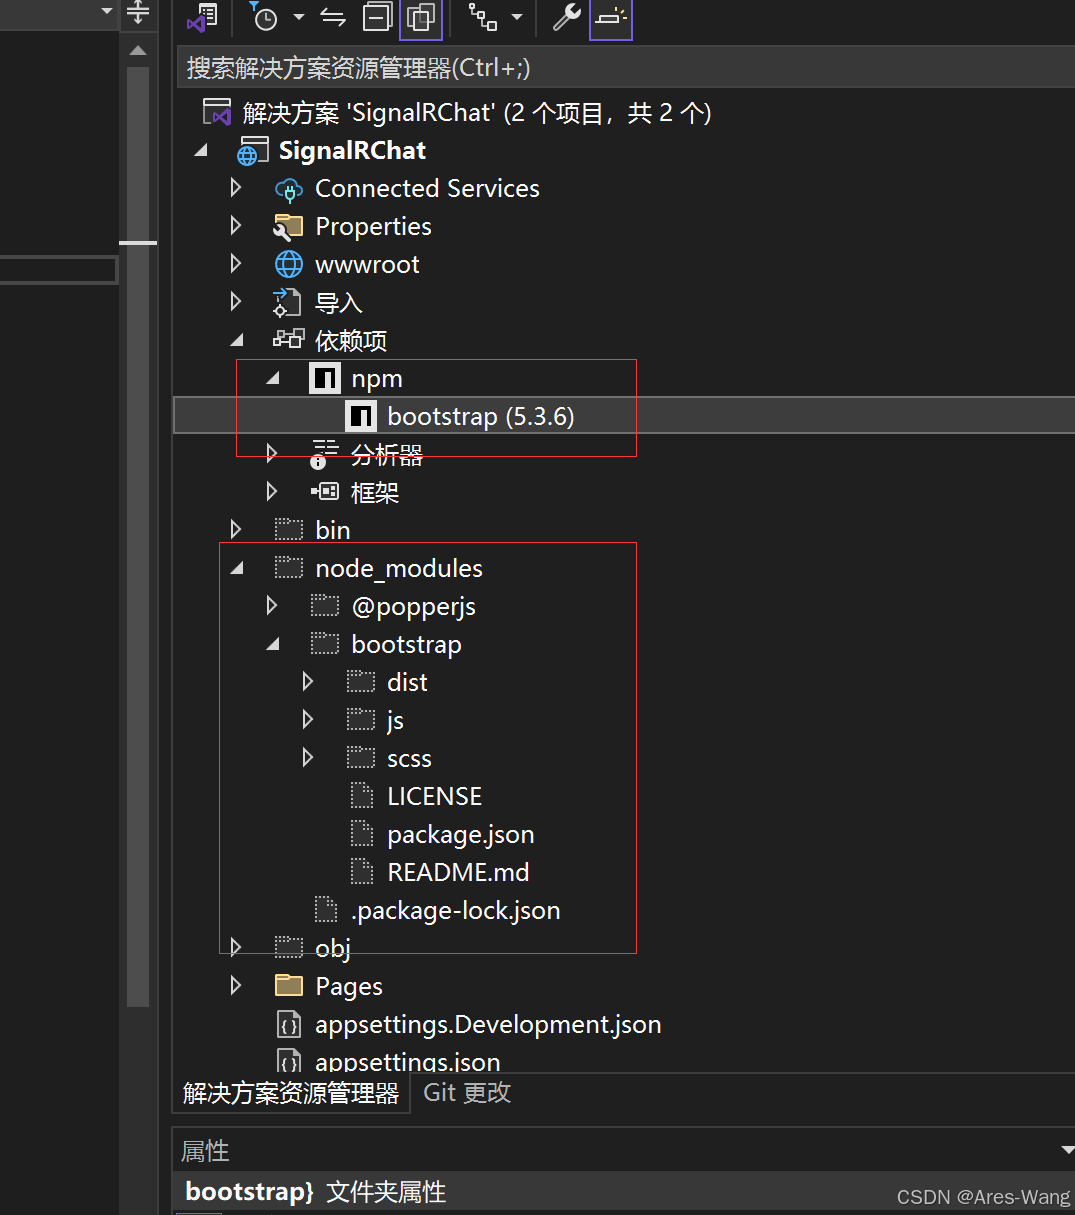
Task: Select appsettings.Development.json file
Action: click(488, 1025)
